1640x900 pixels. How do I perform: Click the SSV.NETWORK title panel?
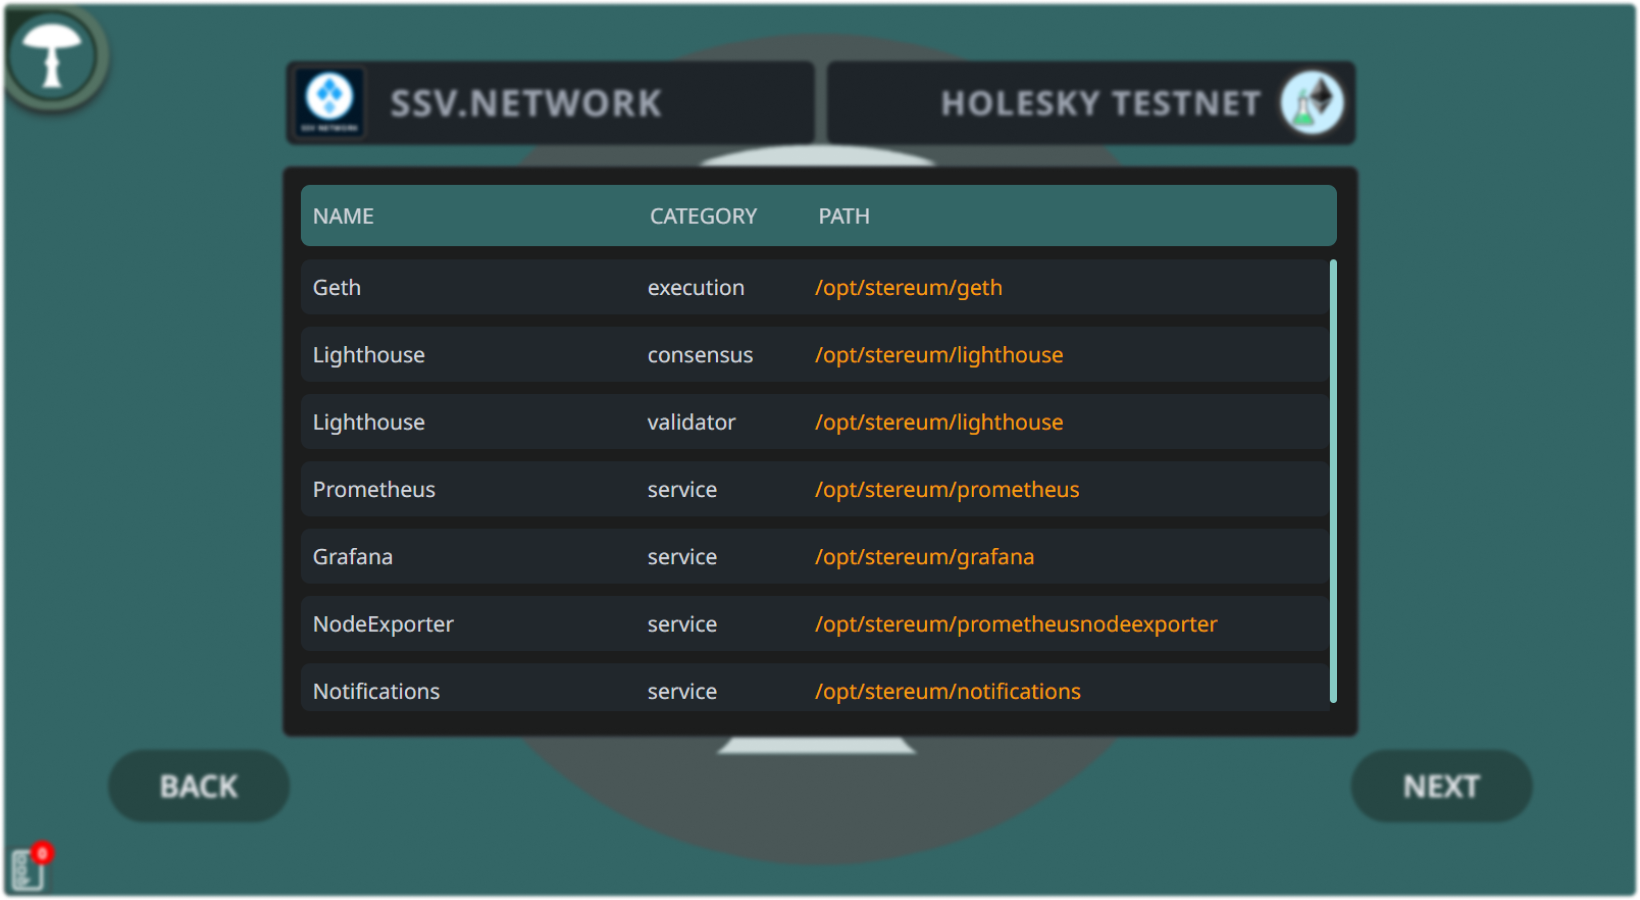pyautogui.click(x=551, y=103)
